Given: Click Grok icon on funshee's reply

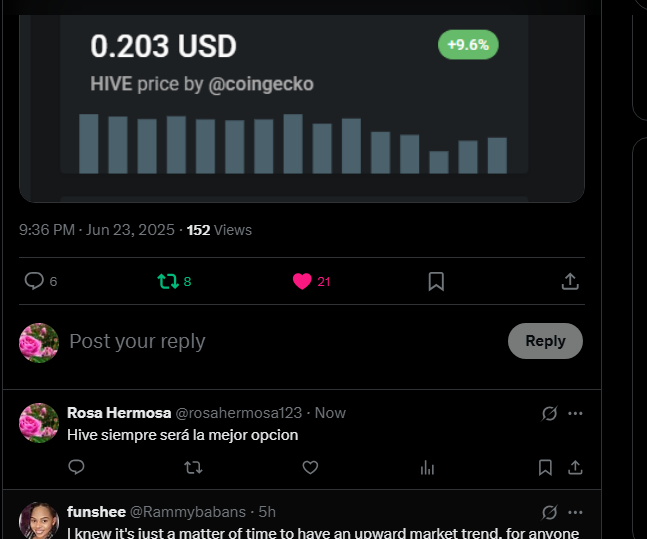Looking at the screenshot, I should [x=550, y=512].
